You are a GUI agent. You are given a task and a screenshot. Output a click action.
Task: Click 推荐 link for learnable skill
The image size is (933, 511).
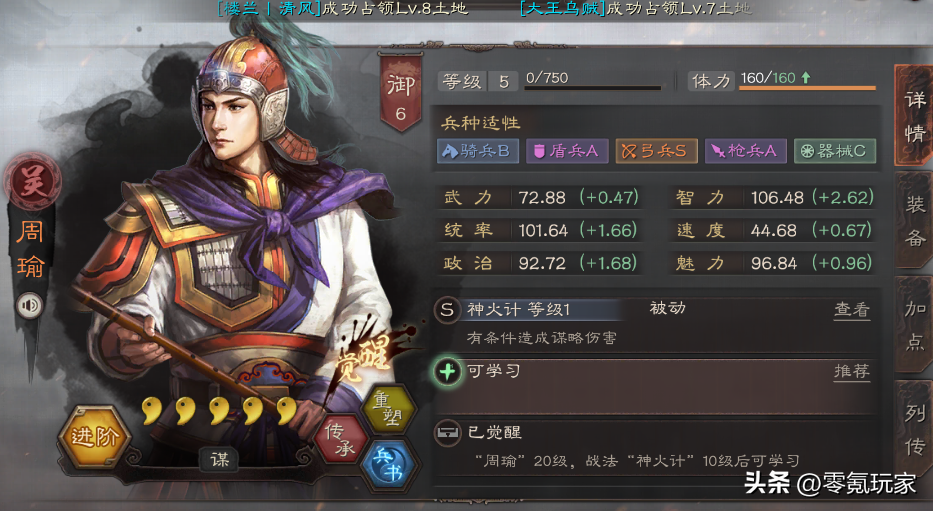(851, 372)
